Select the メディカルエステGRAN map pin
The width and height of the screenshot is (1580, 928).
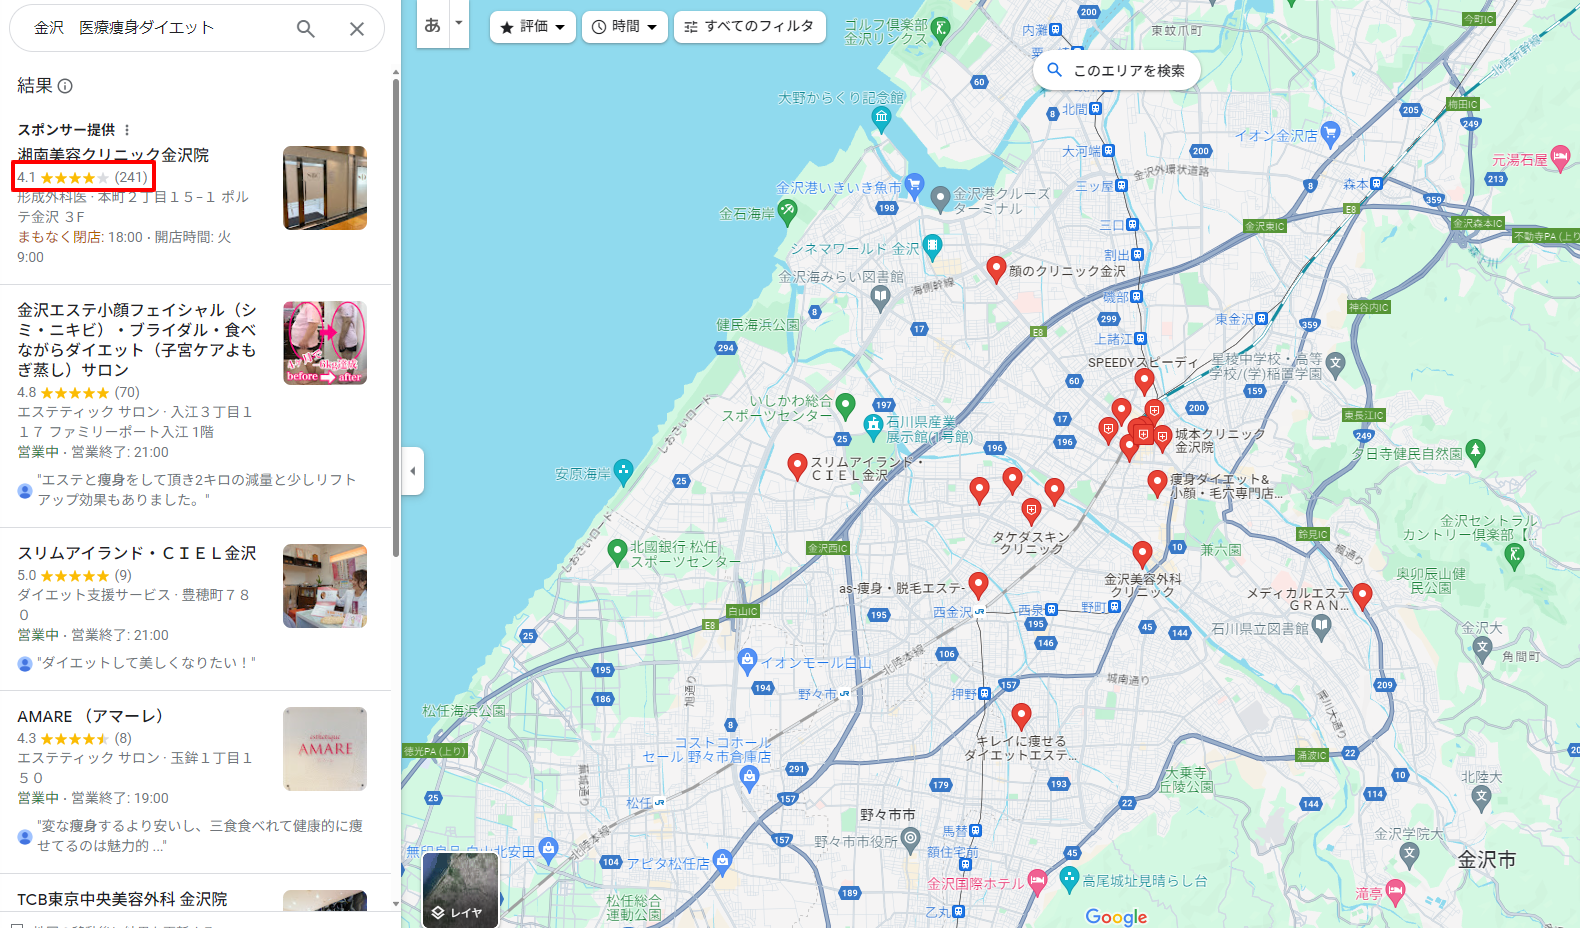[x=1362, y=597]
